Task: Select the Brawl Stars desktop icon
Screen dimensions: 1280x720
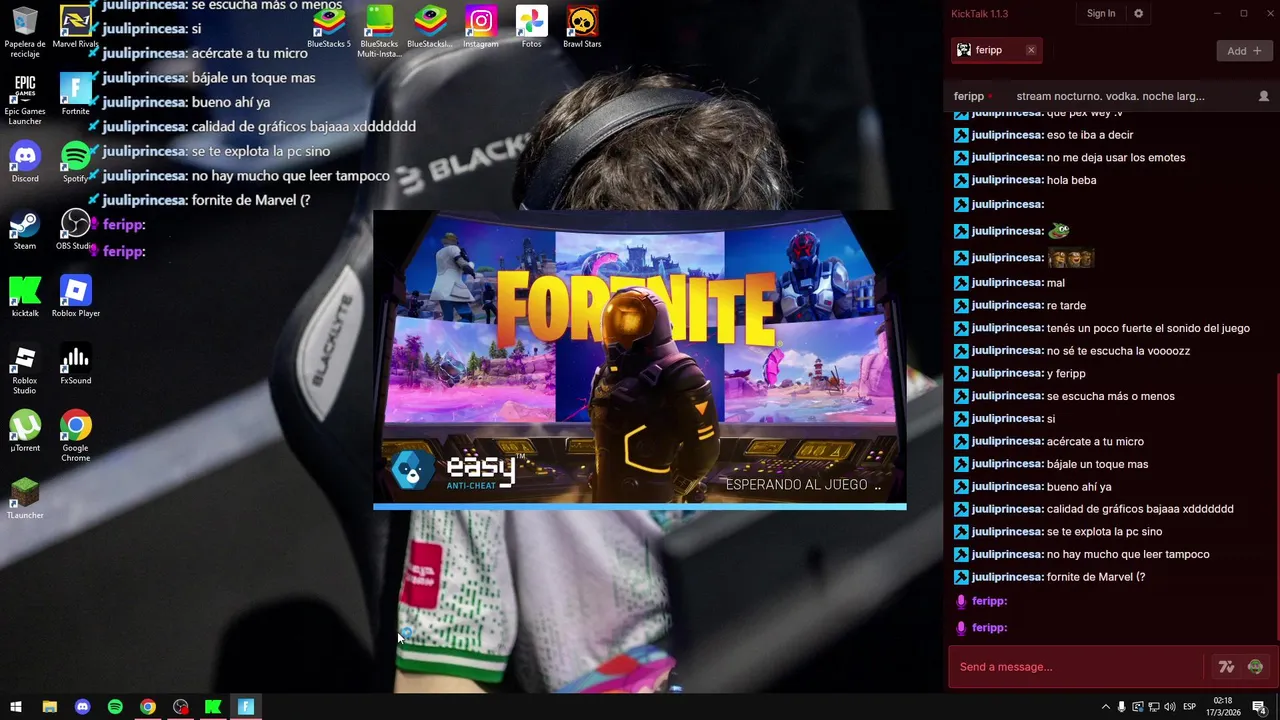Action: [582, 28]
